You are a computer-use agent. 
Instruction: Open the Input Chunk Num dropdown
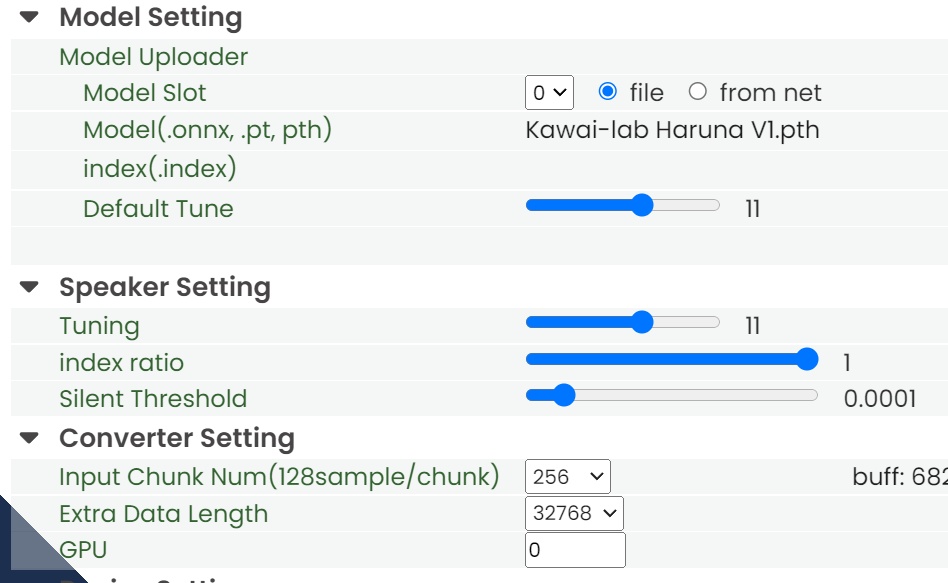point(567,477)
